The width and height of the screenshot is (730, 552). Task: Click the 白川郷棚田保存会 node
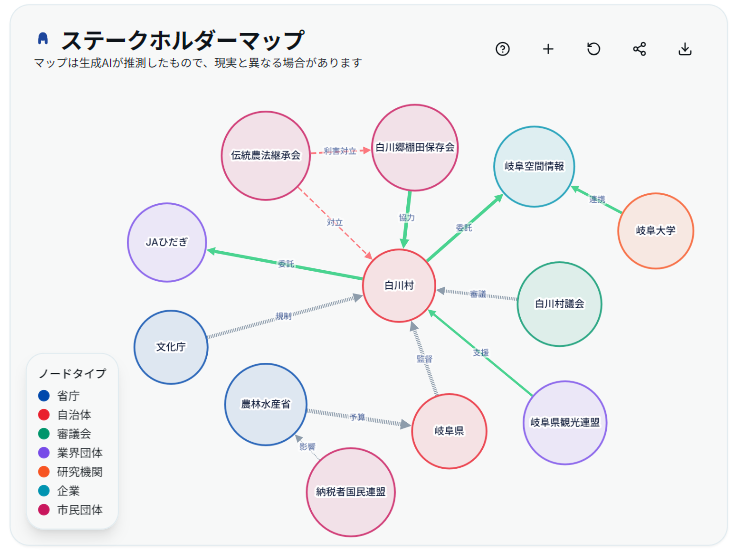(415, 147)
